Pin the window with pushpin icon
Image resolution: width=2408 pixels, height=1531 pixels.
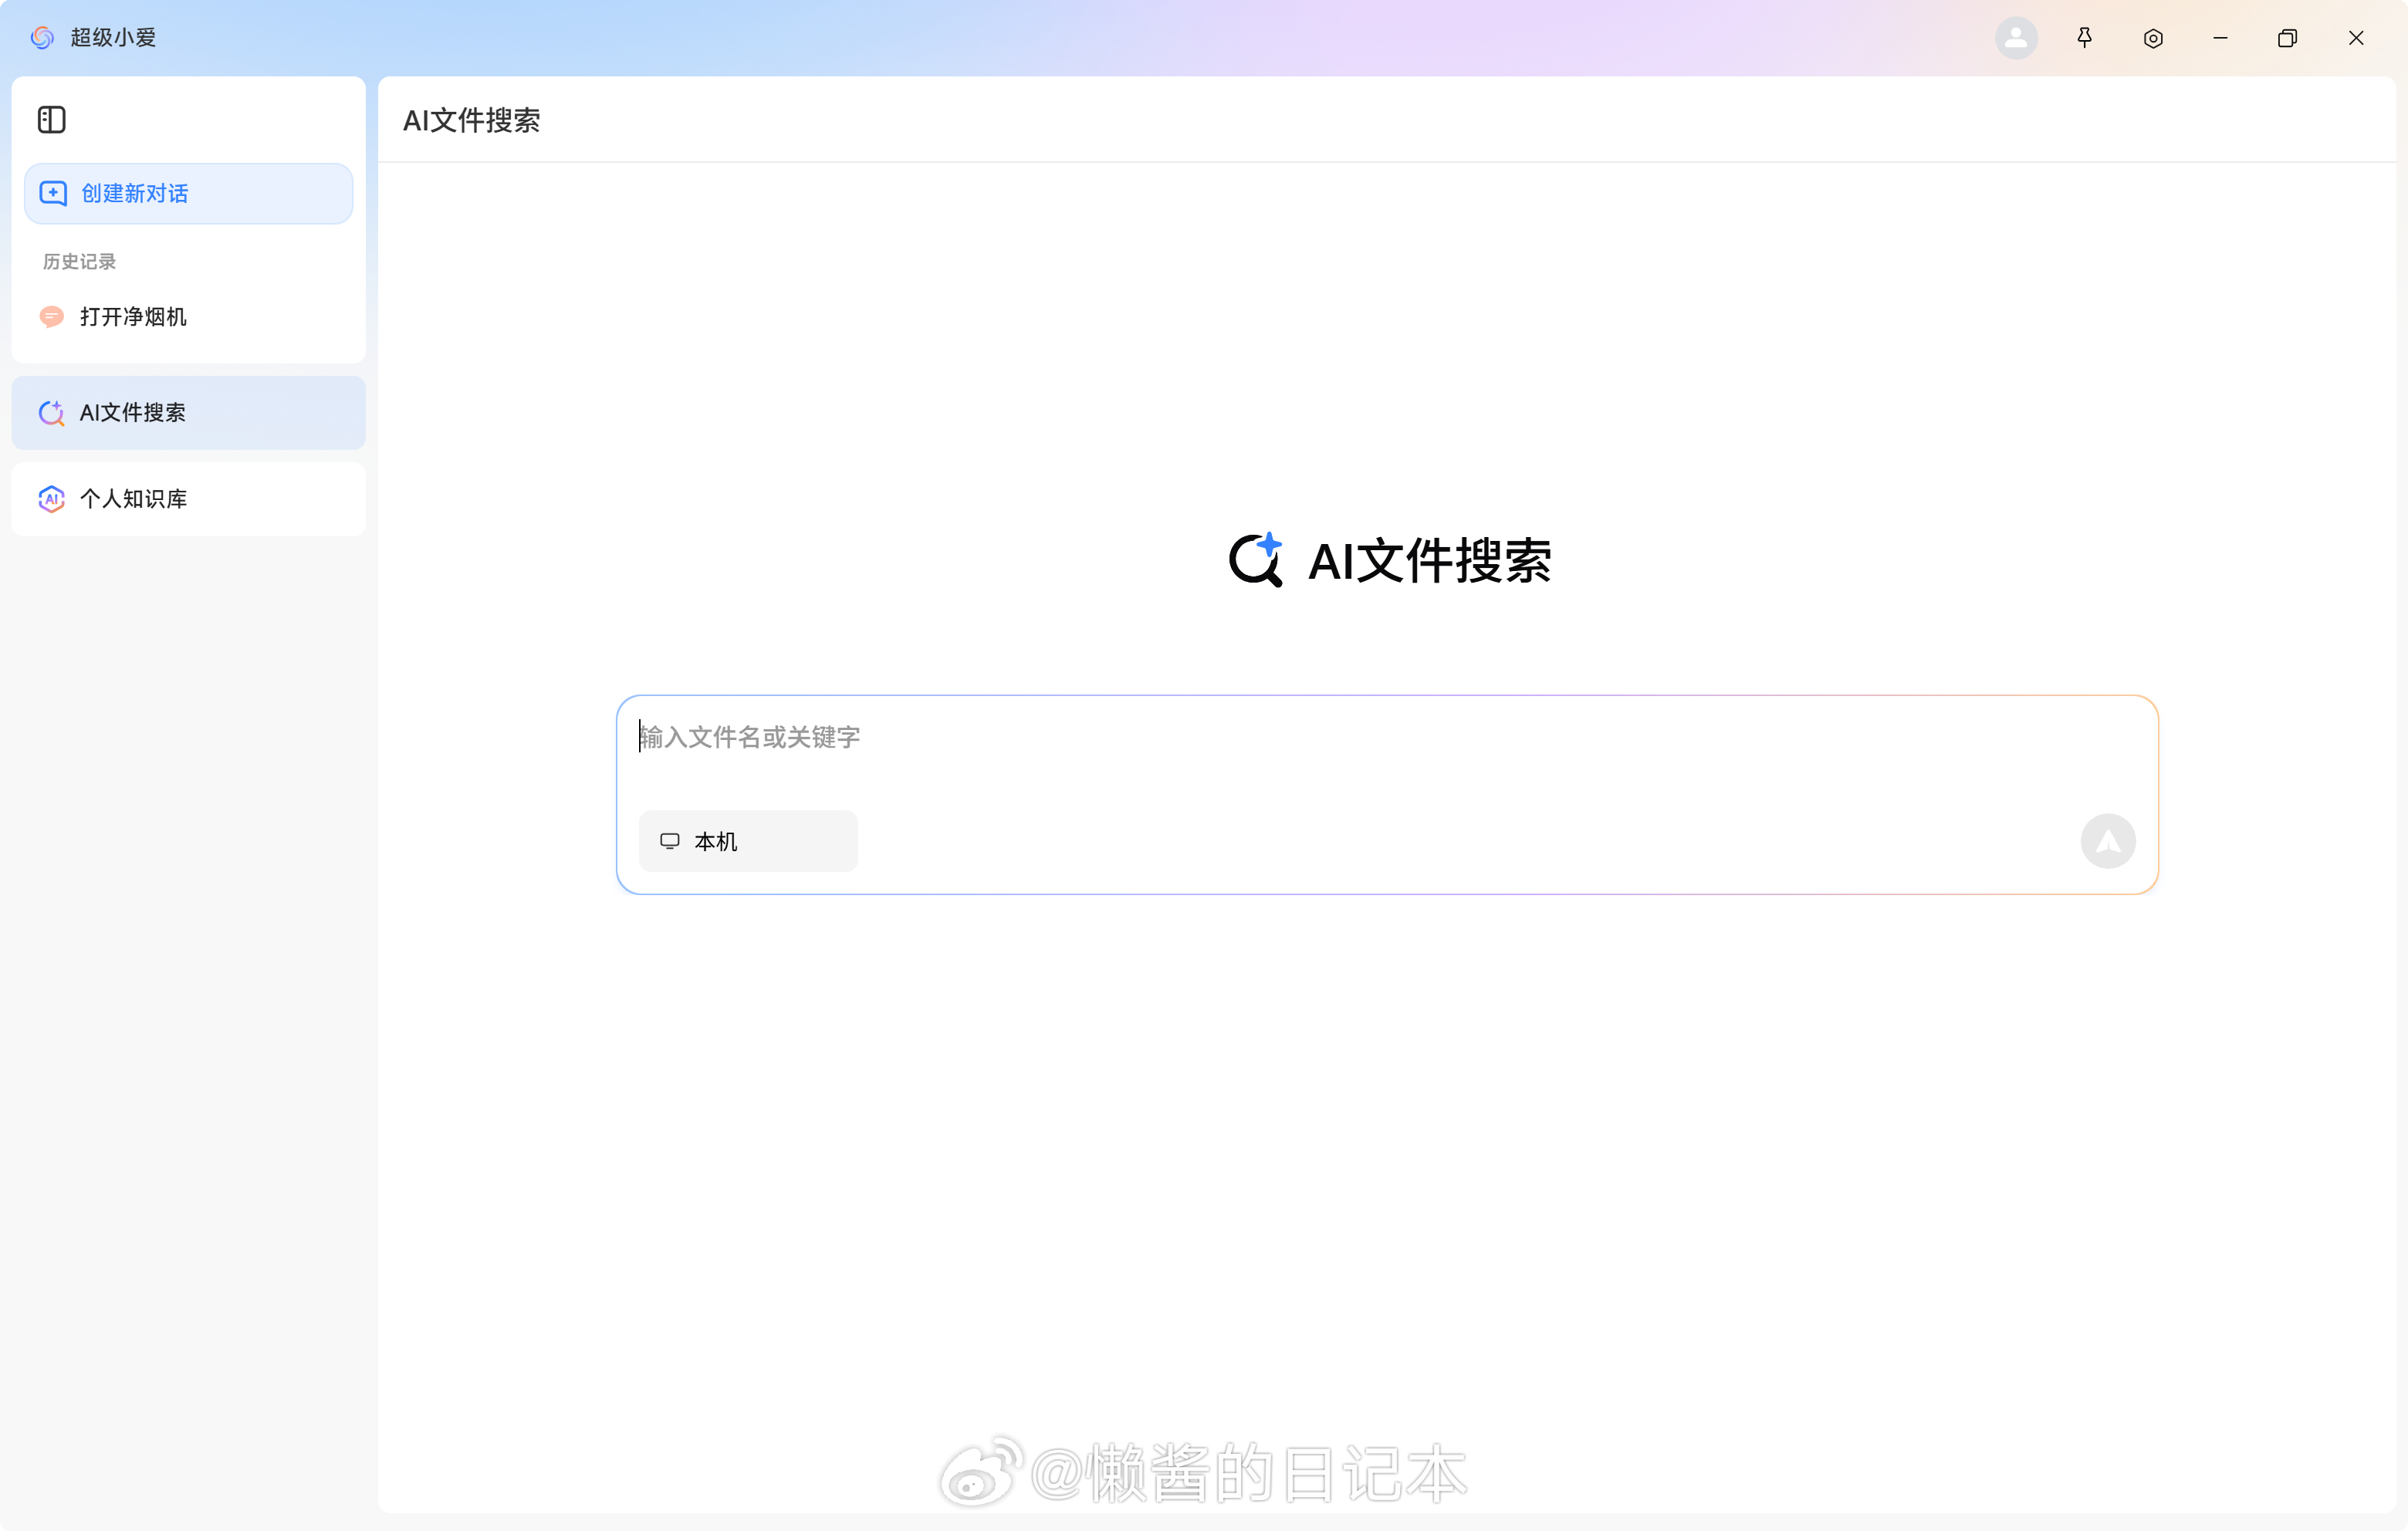pos(2084,38)
